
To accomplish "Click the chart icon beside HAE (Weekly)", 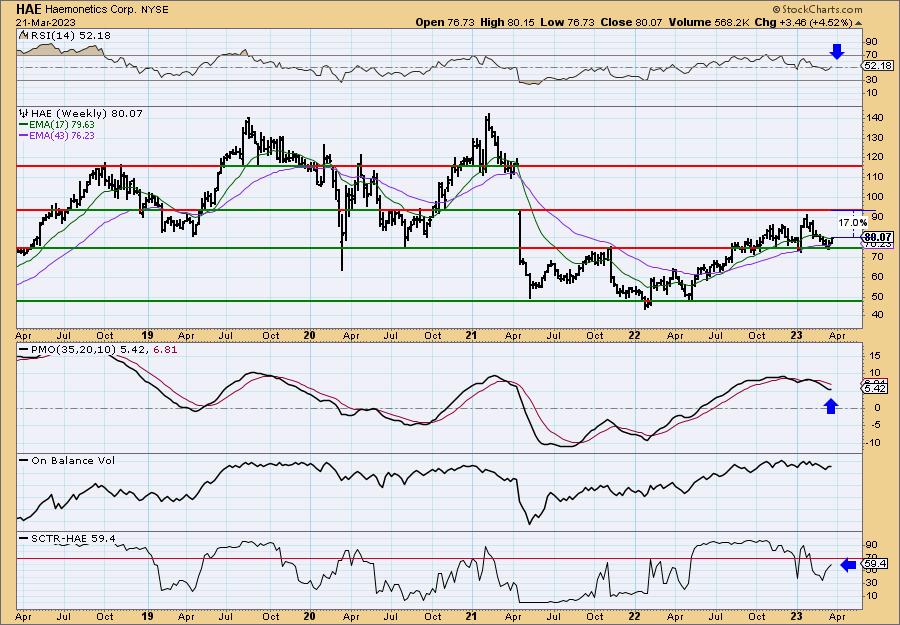I will [23, 114].
